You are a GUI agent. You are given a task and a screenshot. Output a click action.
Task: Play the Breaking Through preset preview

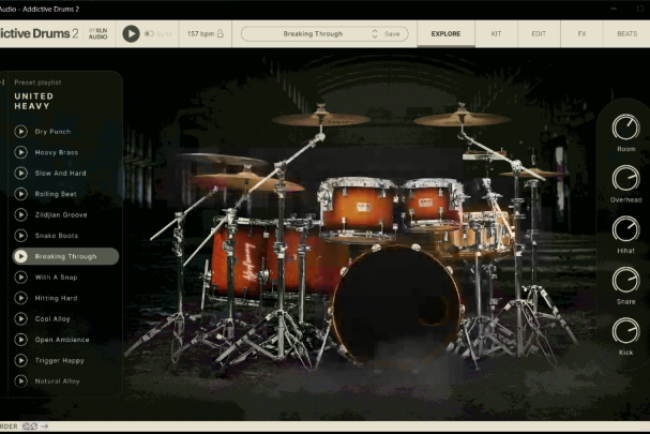point(21,256)
